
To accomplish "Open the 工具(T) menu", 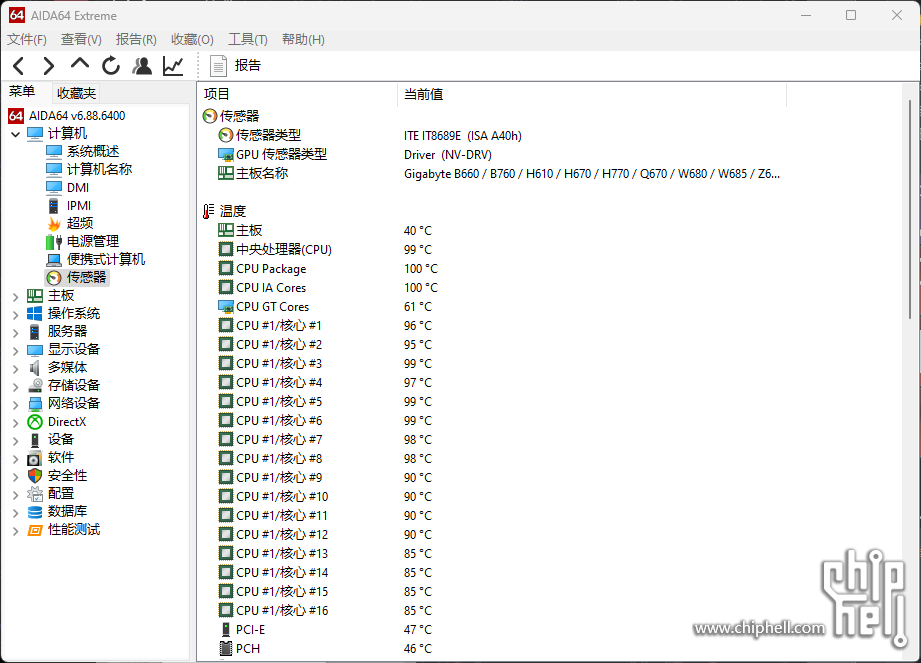I will 248,39.
